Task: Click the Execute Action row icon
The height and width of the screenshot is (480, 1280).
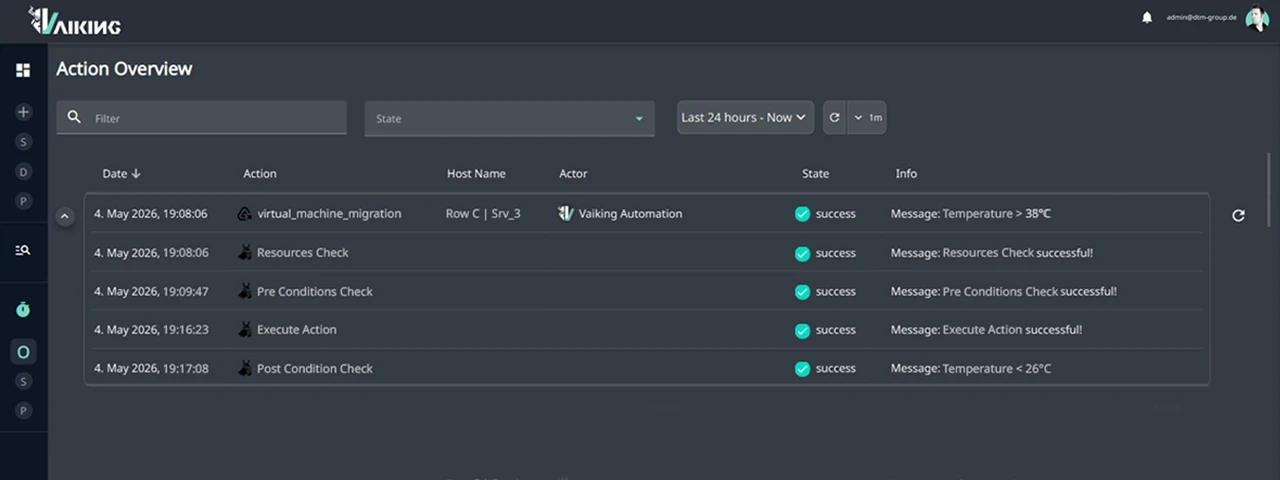Action: (244, 330)
